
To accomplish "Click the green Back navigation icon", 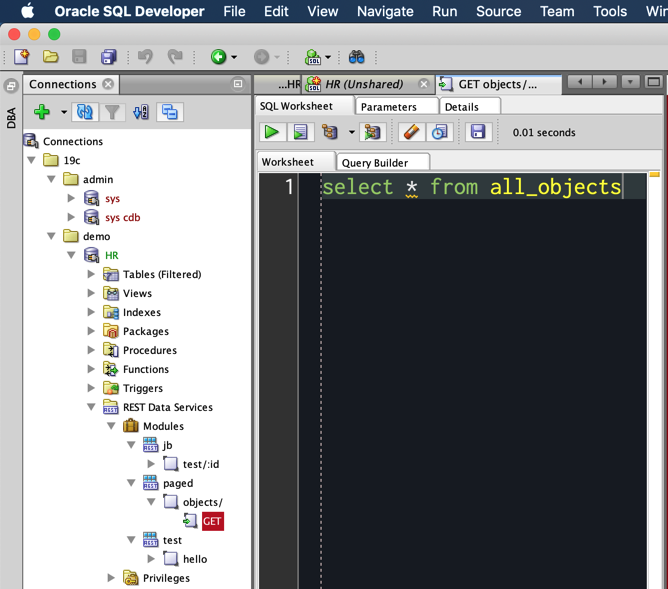I will pos(218,57).
